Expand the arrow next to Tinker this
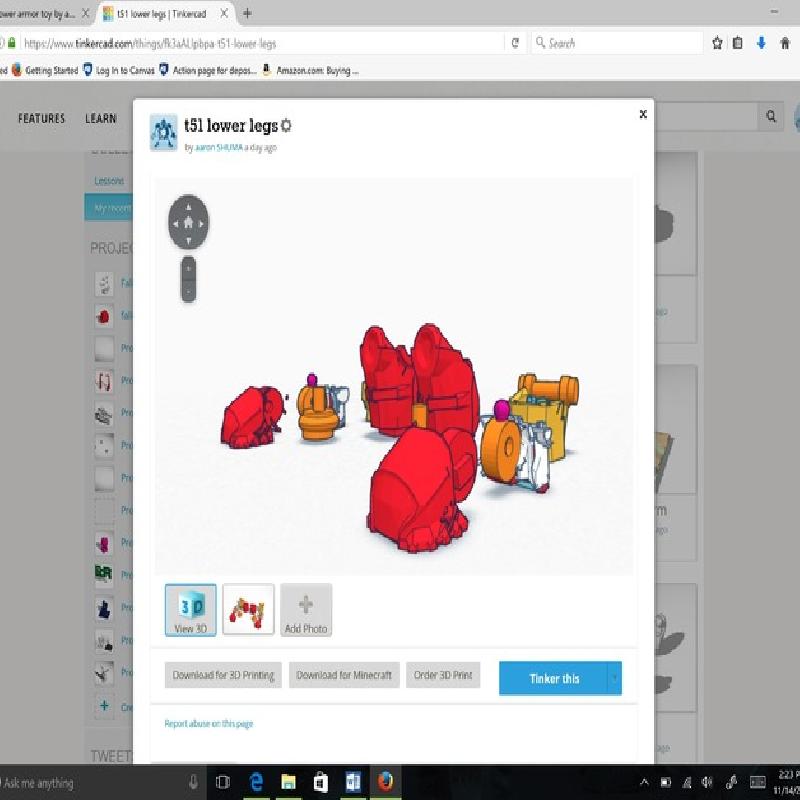 615,679
